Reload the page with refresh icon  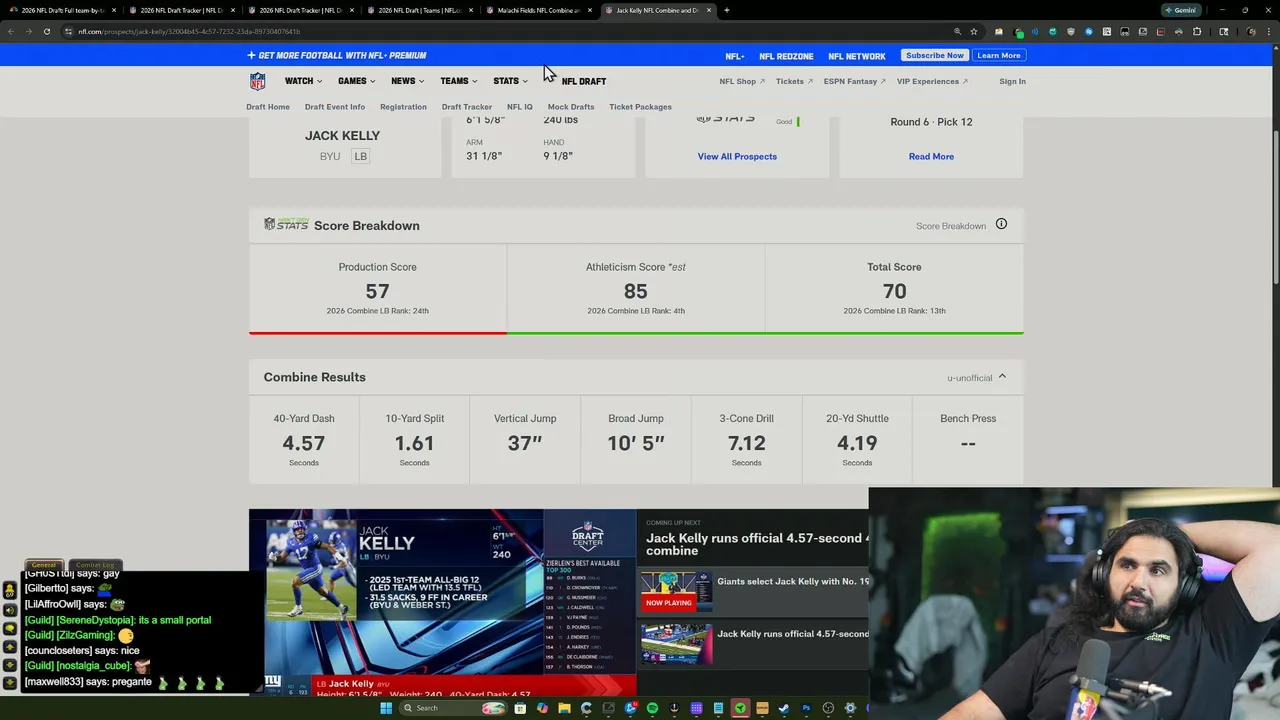46,31
